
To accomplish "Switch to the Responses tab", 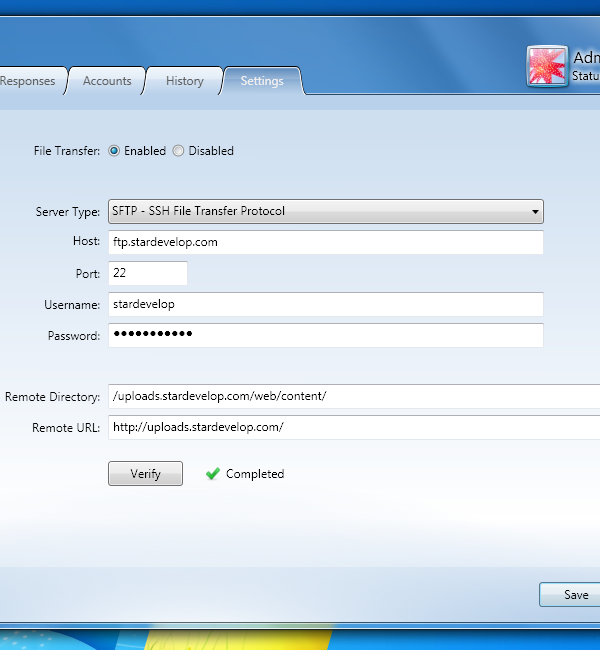I will [30, 81].
